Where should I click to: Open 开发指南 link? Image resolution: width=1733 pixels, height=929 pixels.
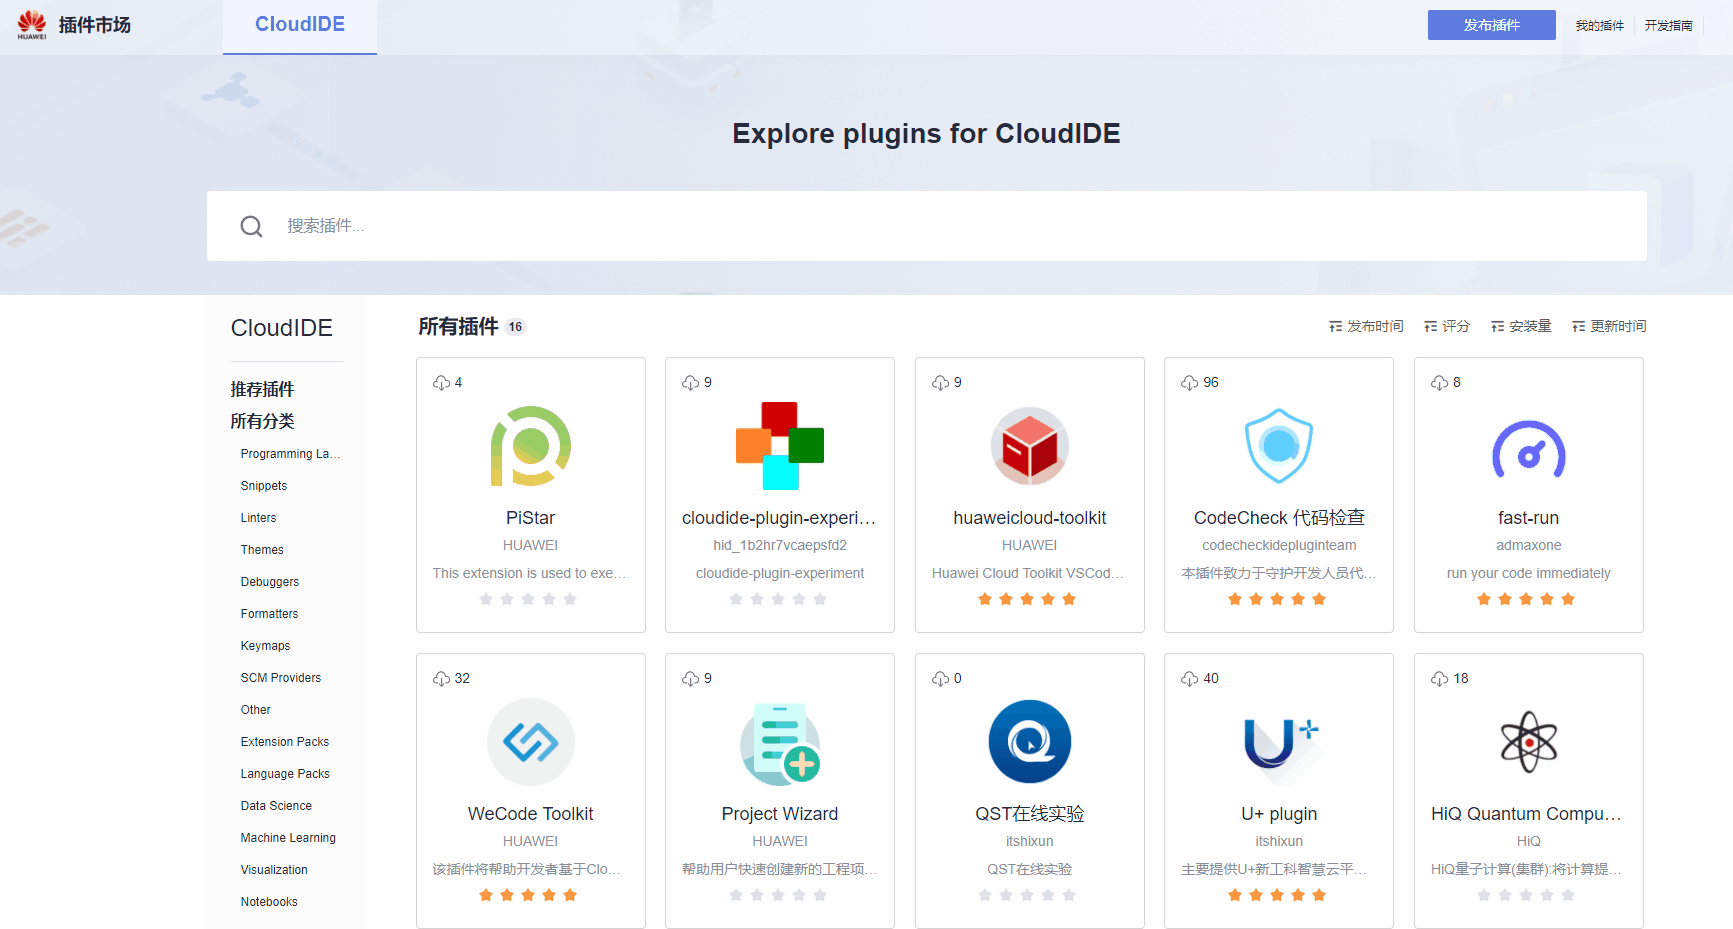(x=1669, y=26)
